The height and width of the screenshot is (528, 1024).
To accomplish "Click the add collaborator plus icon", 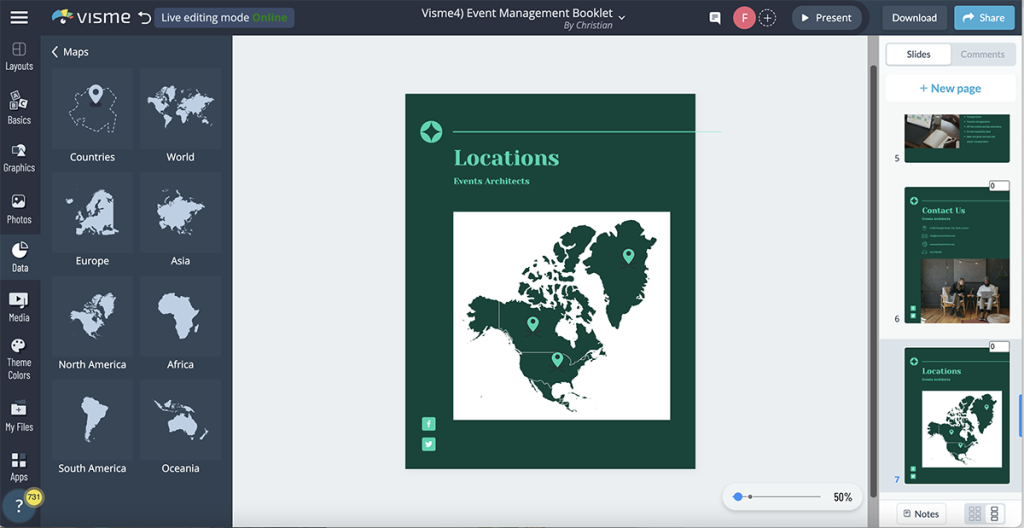I will 768,18.
